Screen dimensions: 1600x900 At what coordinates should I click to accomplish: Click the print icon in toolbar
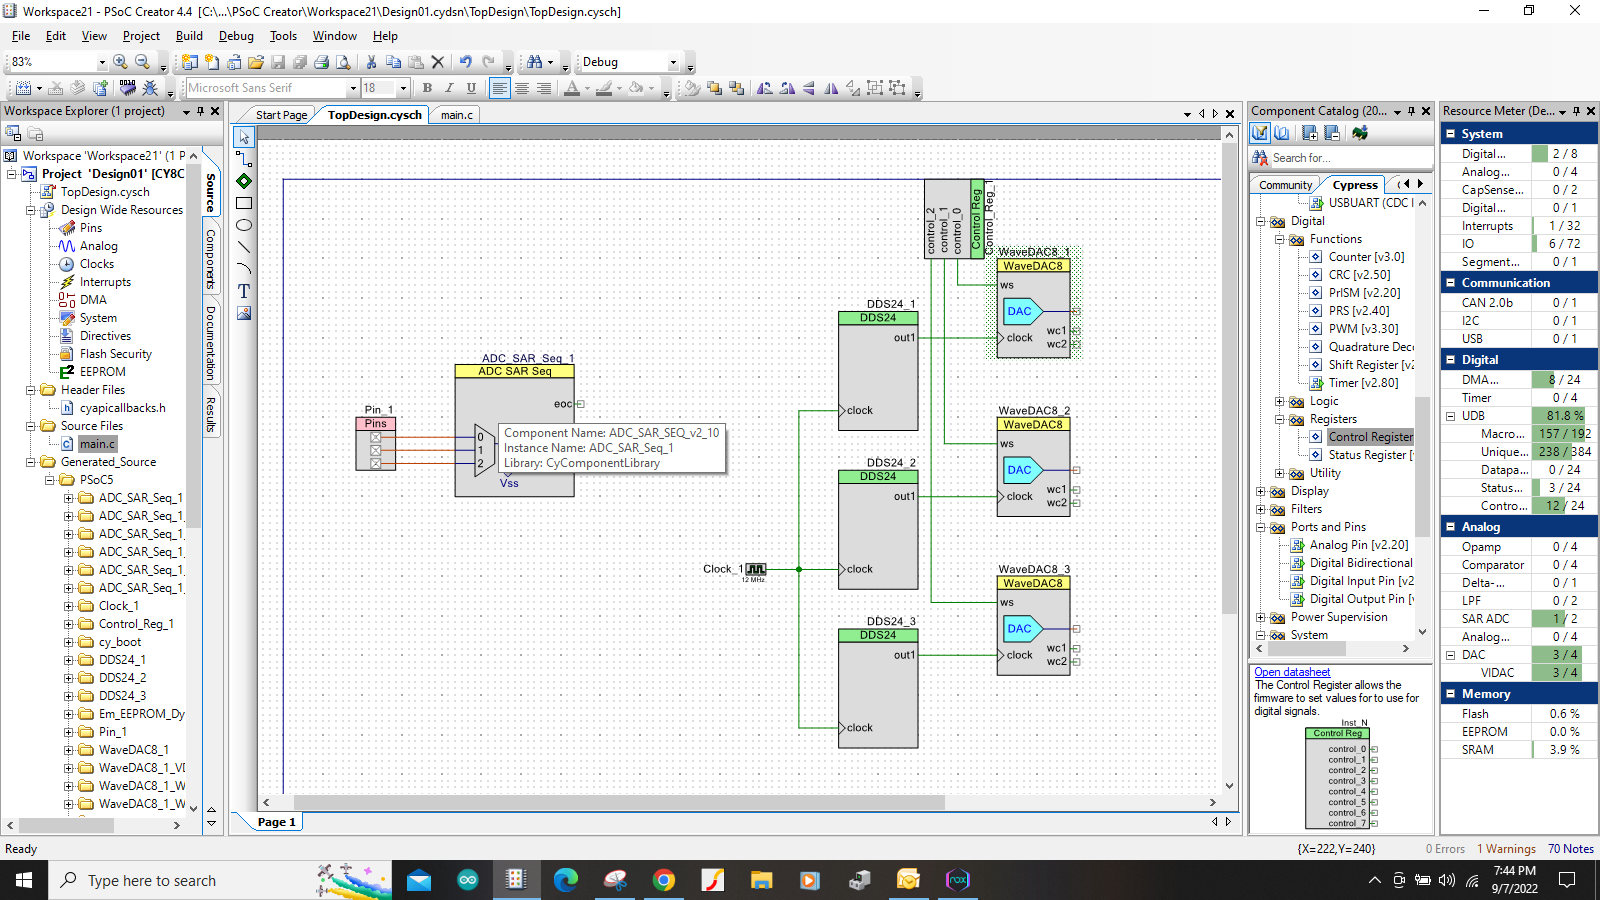(x=321, y=62)
